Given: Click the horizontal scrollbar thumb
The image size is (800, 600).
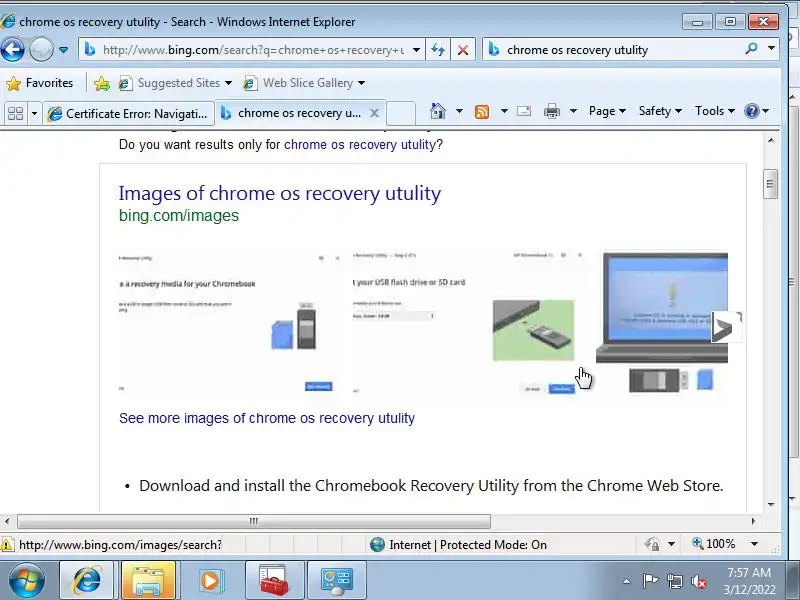Looking at the screenshot, I should [254, 521].
